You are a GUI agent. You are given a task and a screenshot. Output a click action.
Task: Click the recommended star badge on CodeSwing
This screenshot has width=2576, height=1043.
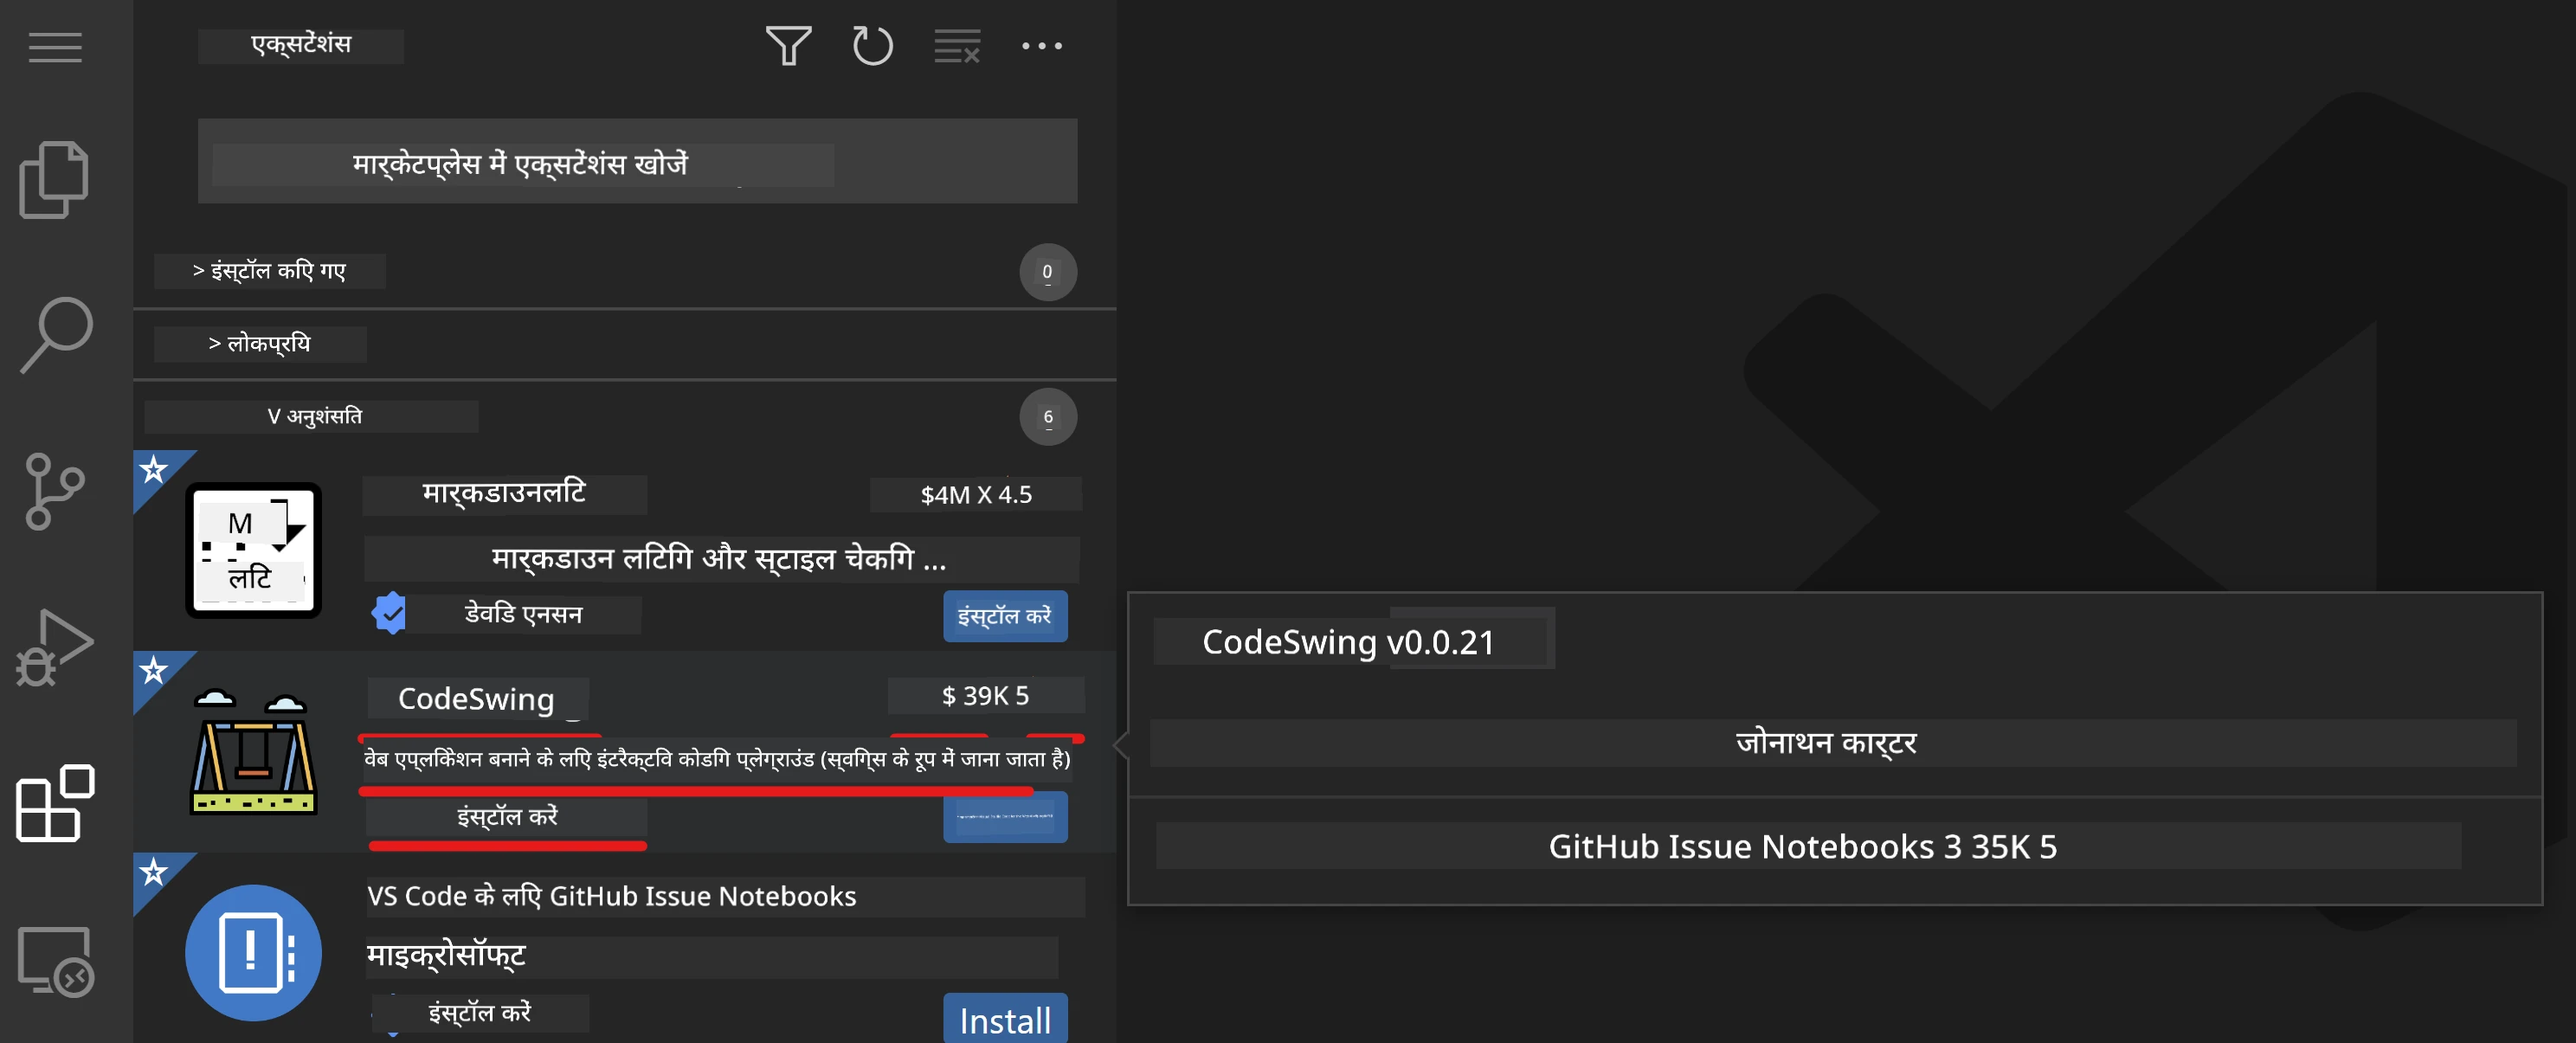(153, 670)
